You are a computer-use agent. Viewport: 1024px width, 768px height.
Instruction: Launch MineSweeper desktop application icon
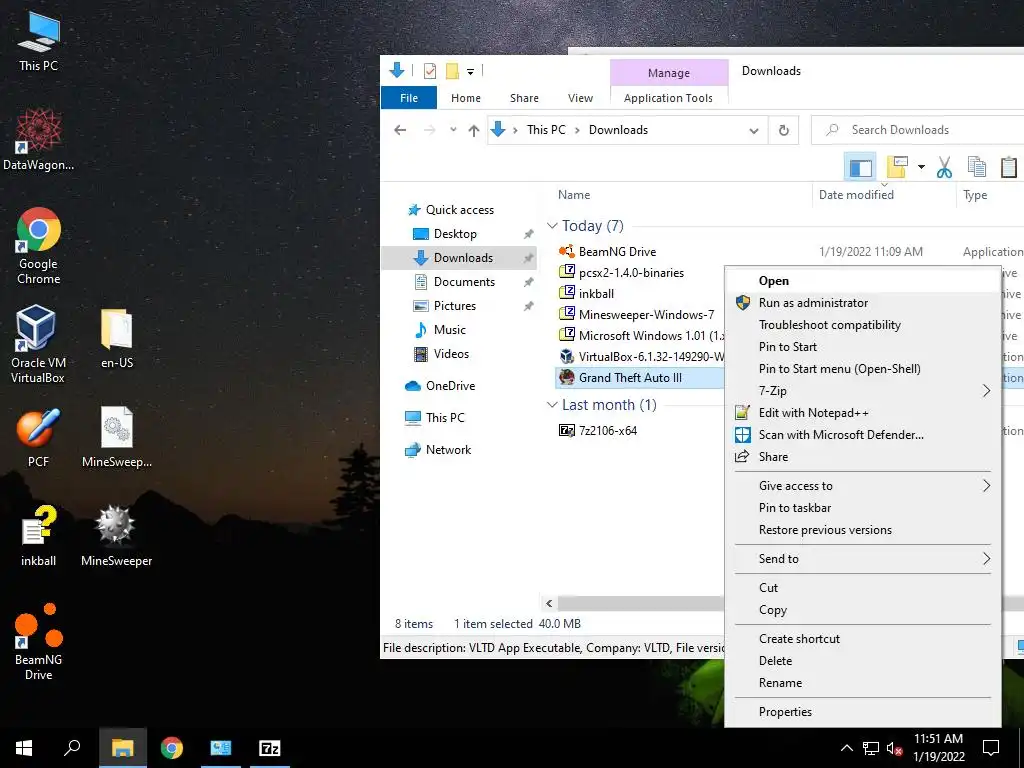(x=117, y=536)
